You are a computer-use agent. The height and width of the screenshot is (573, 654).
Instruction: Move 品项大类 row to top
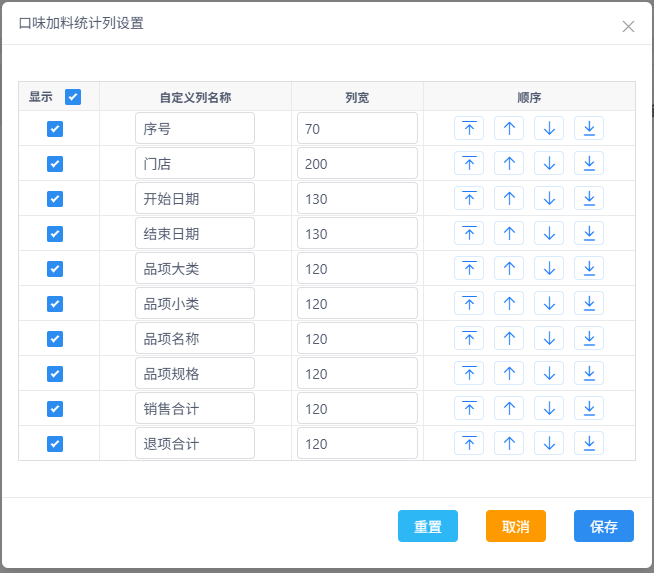point(469,268)
